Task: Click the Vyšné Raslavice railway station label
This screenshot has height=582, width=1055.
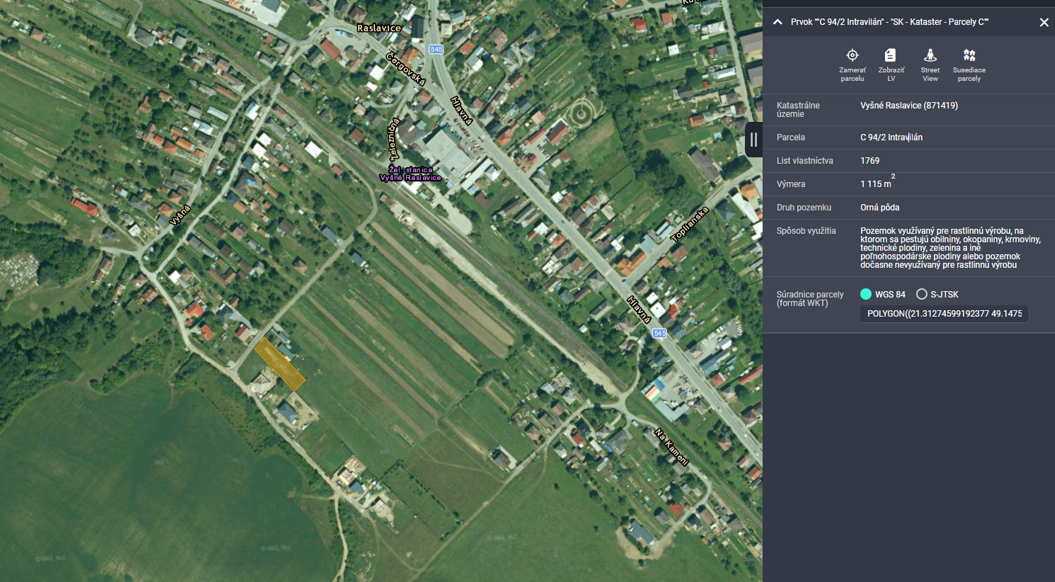Action: tap(410, 174)
